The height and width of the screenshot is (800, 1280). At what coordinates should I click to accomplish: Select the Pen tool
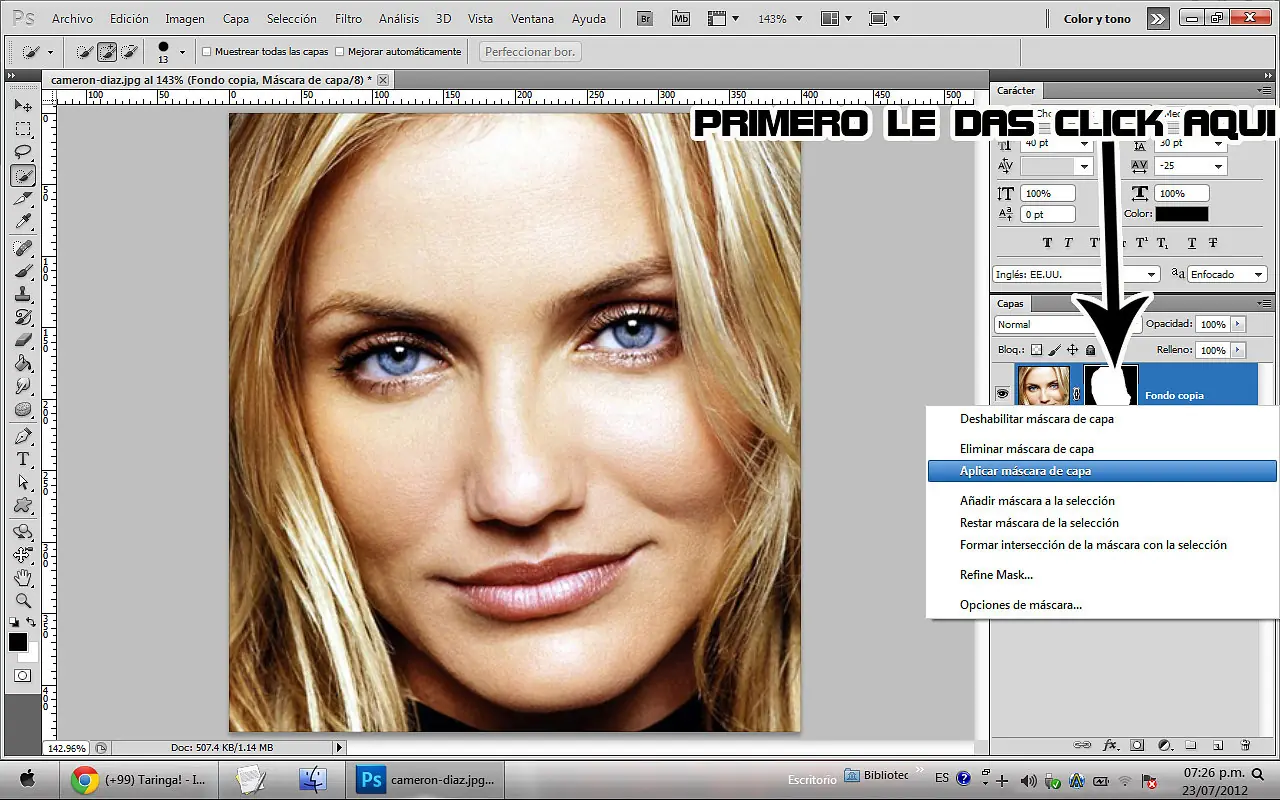[23, 436]
